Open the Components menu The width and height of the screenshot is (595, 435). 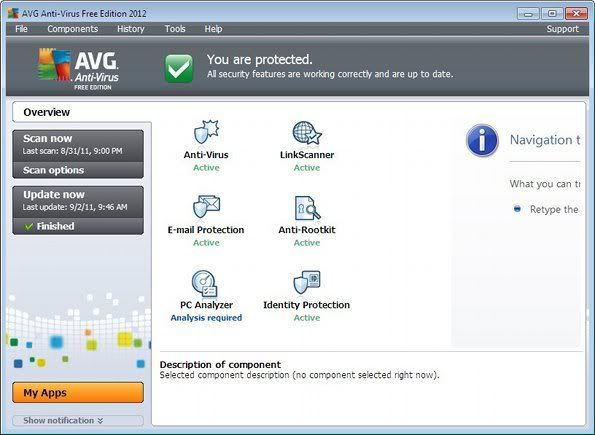(x=72, y=29)
